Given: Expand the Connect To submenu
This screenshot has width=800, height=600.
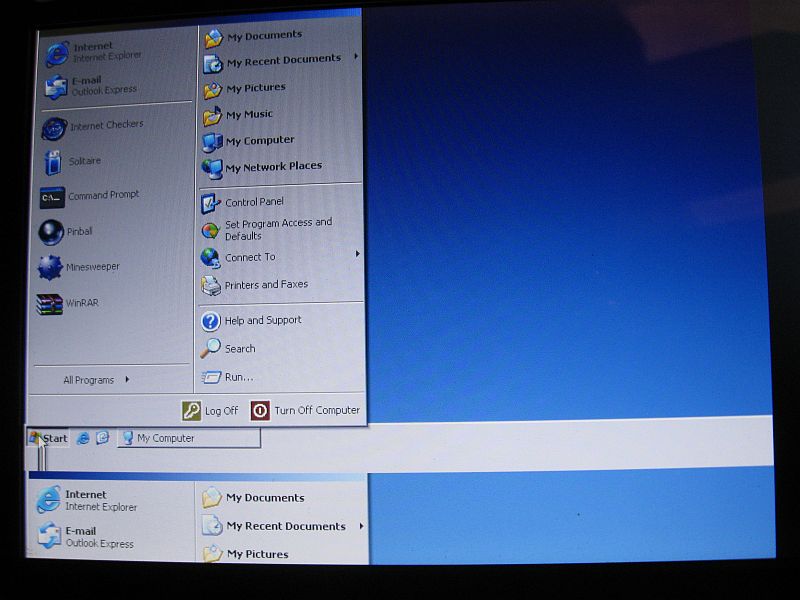Looking at the screenshot, I should tap(357, 254).
